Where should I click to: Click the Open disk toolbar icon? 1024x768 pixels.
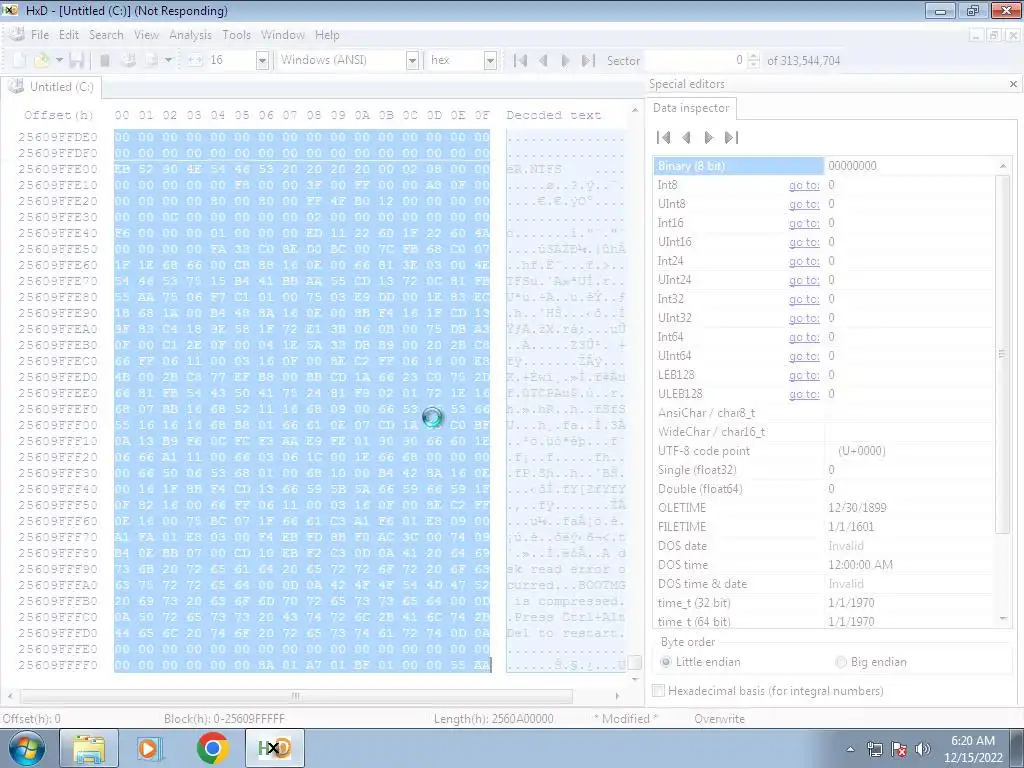(129, 60)
